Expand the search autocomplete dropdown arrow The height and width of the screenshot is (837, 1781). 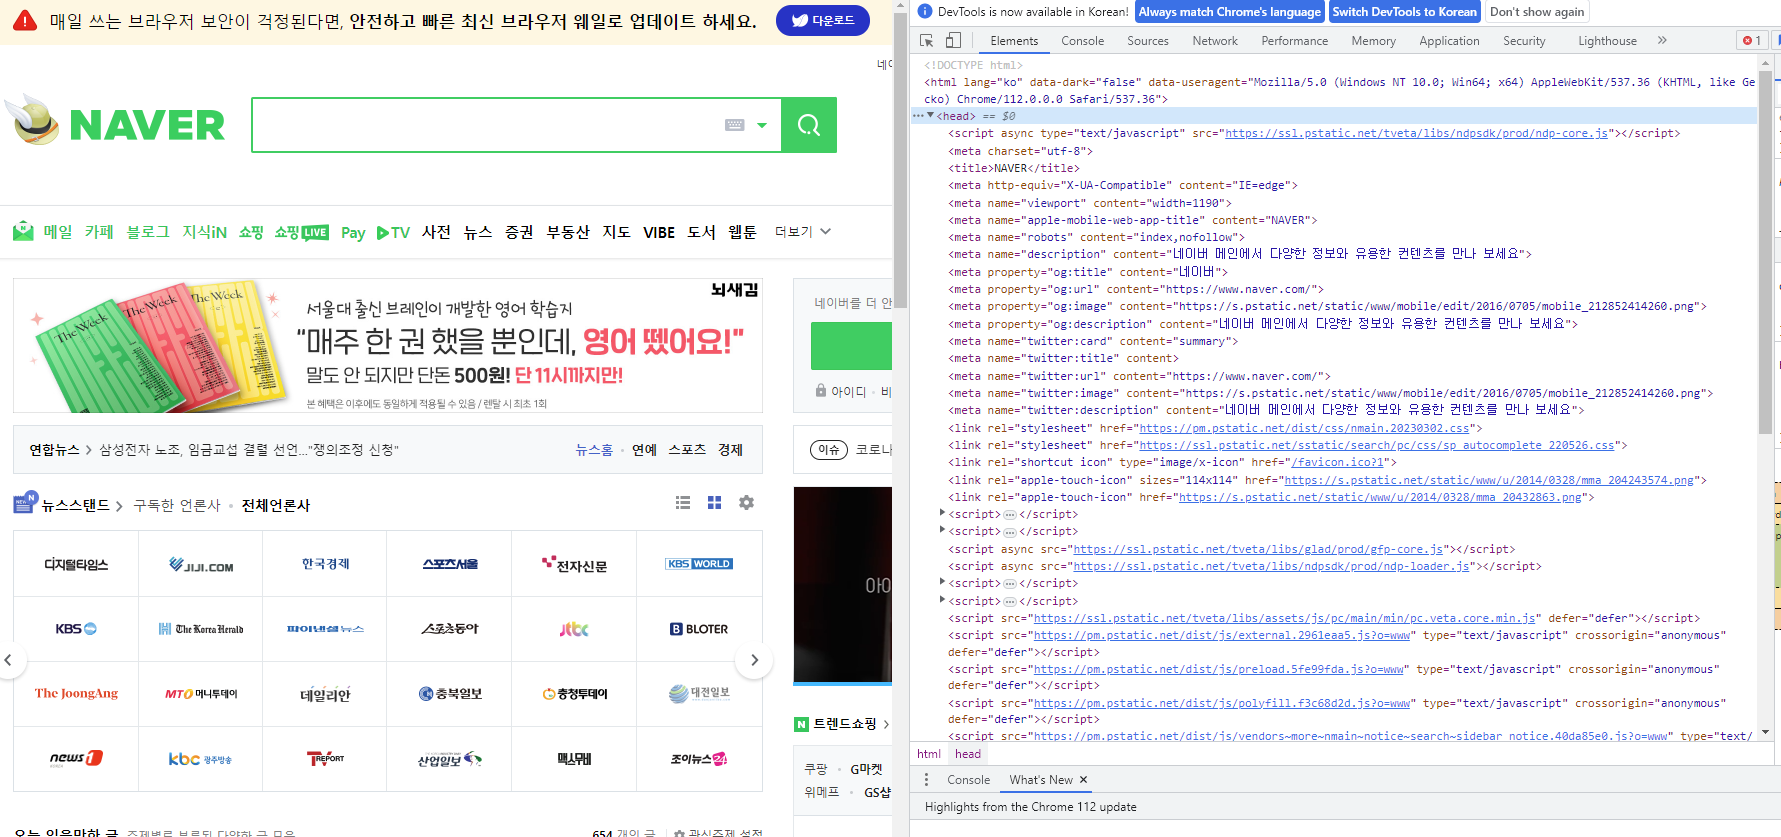point(762,125)
